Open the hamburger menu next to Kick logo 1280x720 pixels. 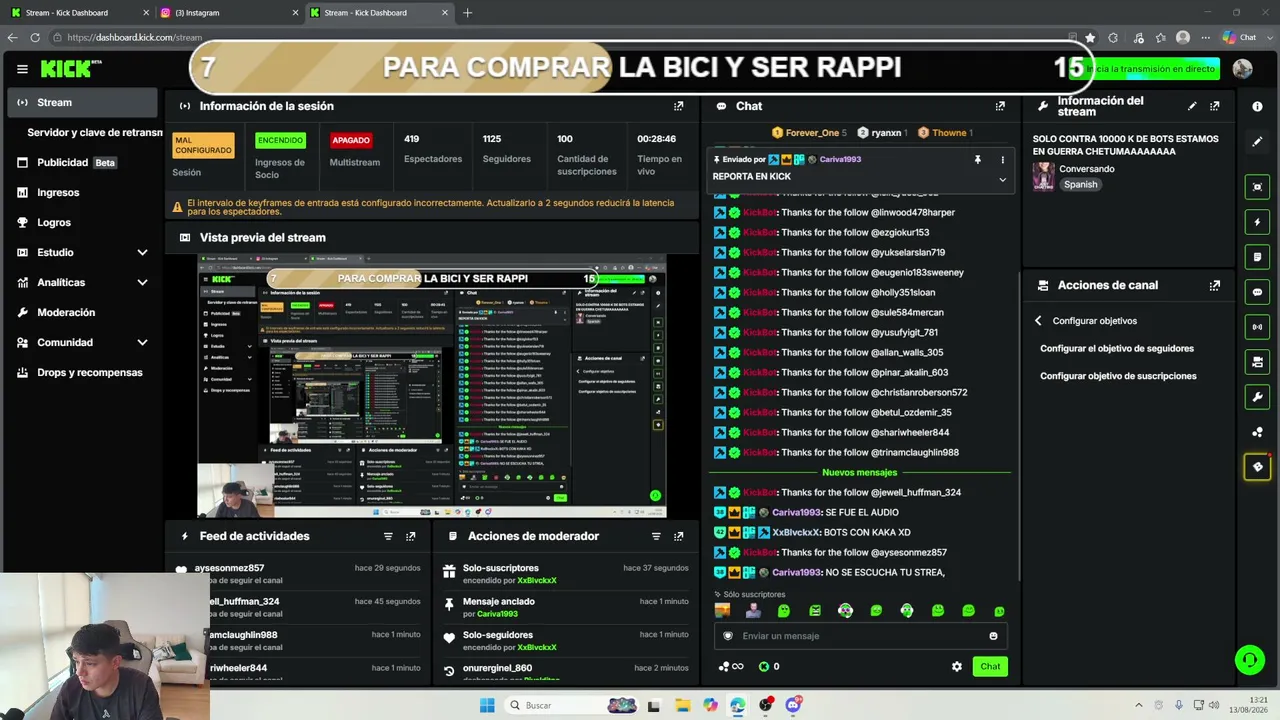[x=22, y=69]
